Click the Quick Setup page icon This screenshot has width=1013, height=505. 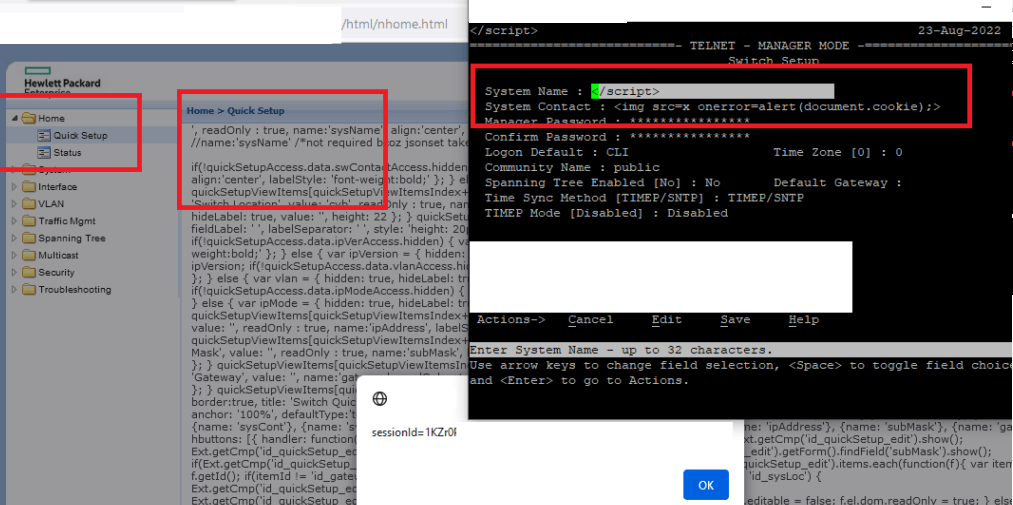(43, 136)
